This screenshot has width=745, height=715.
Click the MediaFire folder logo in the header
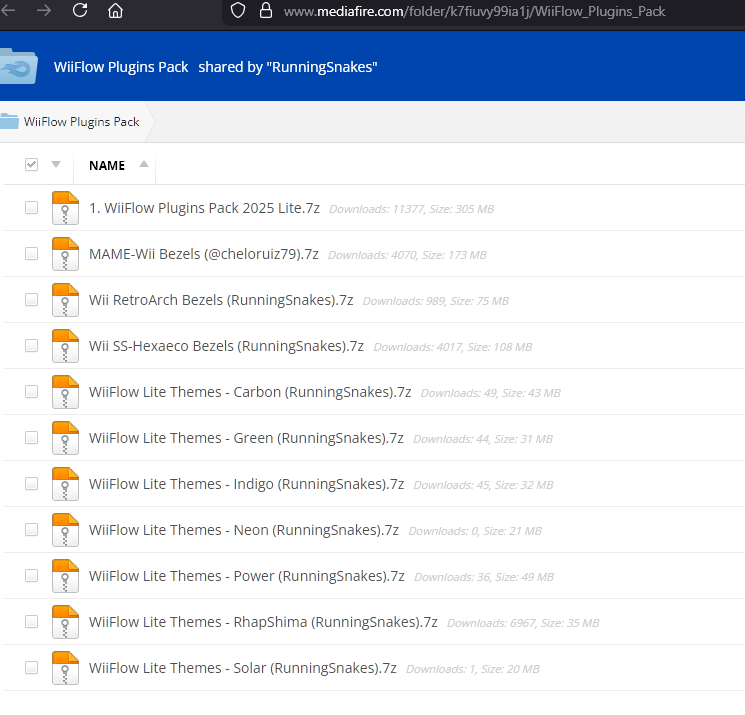pos(18,66)
